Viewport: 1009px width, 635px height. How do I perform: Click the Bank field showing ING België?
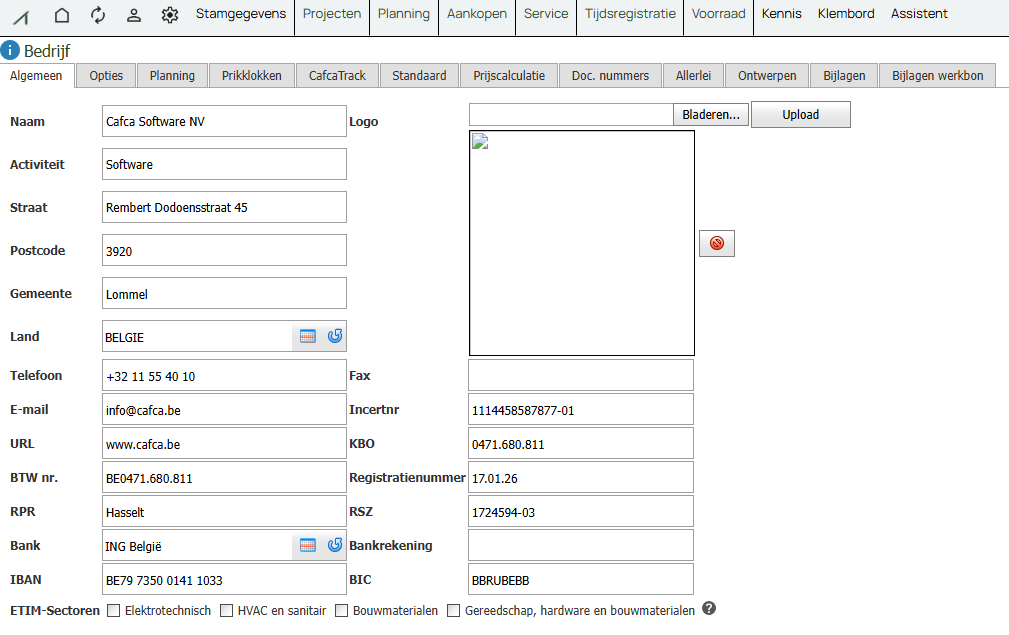click(198, 546)
